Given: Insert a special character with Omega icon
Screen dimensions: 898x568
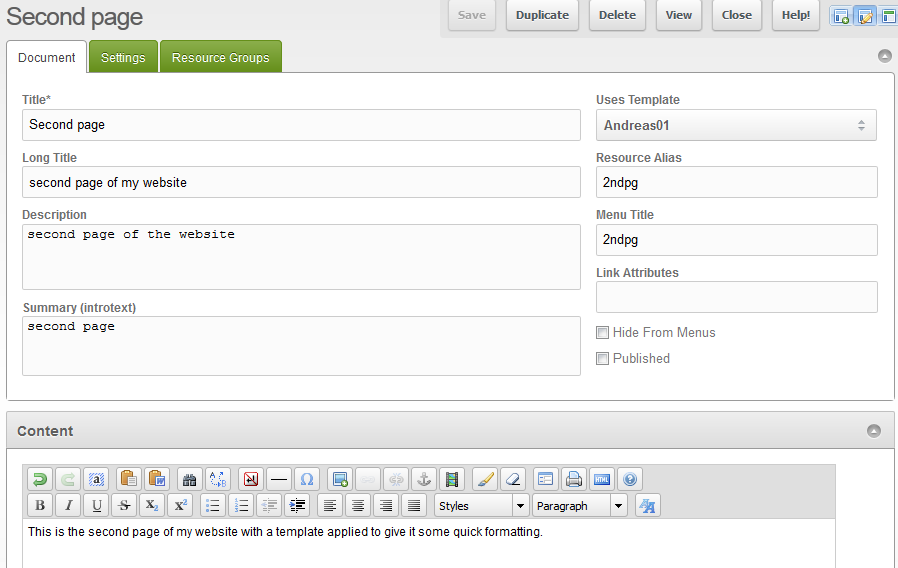Looking at the screenshot, I should tap(307, 479).
